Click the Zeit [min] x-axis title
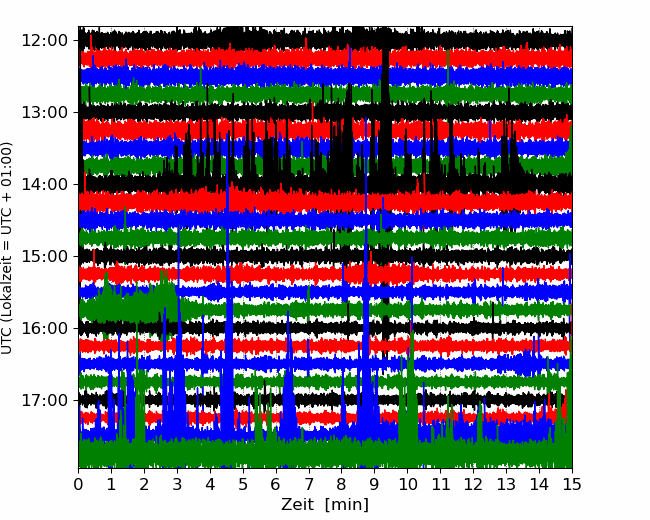Screen dimensions: 650x520 tap(325, 505)
